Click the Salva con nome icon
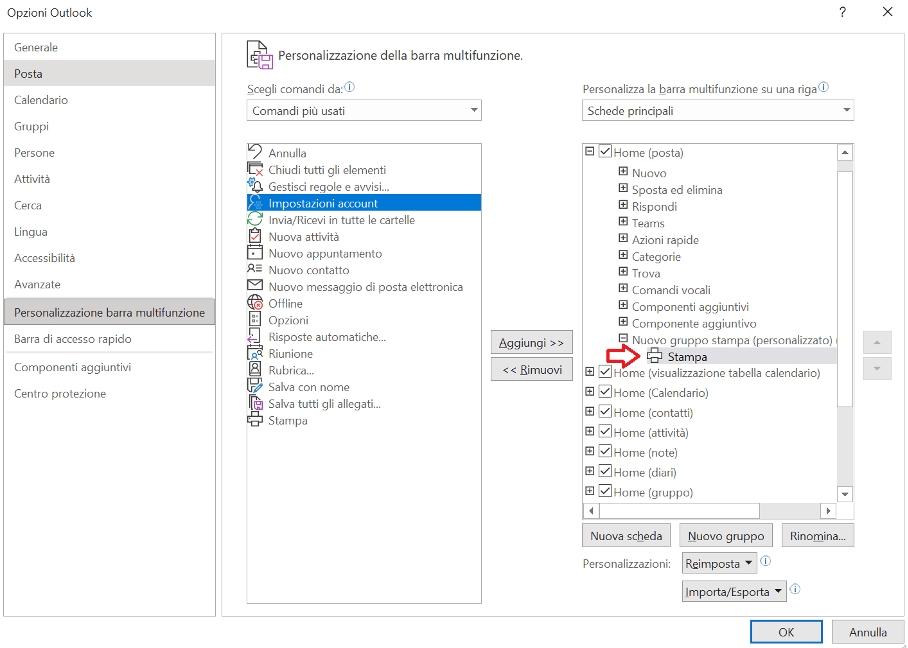 point(255,386)
